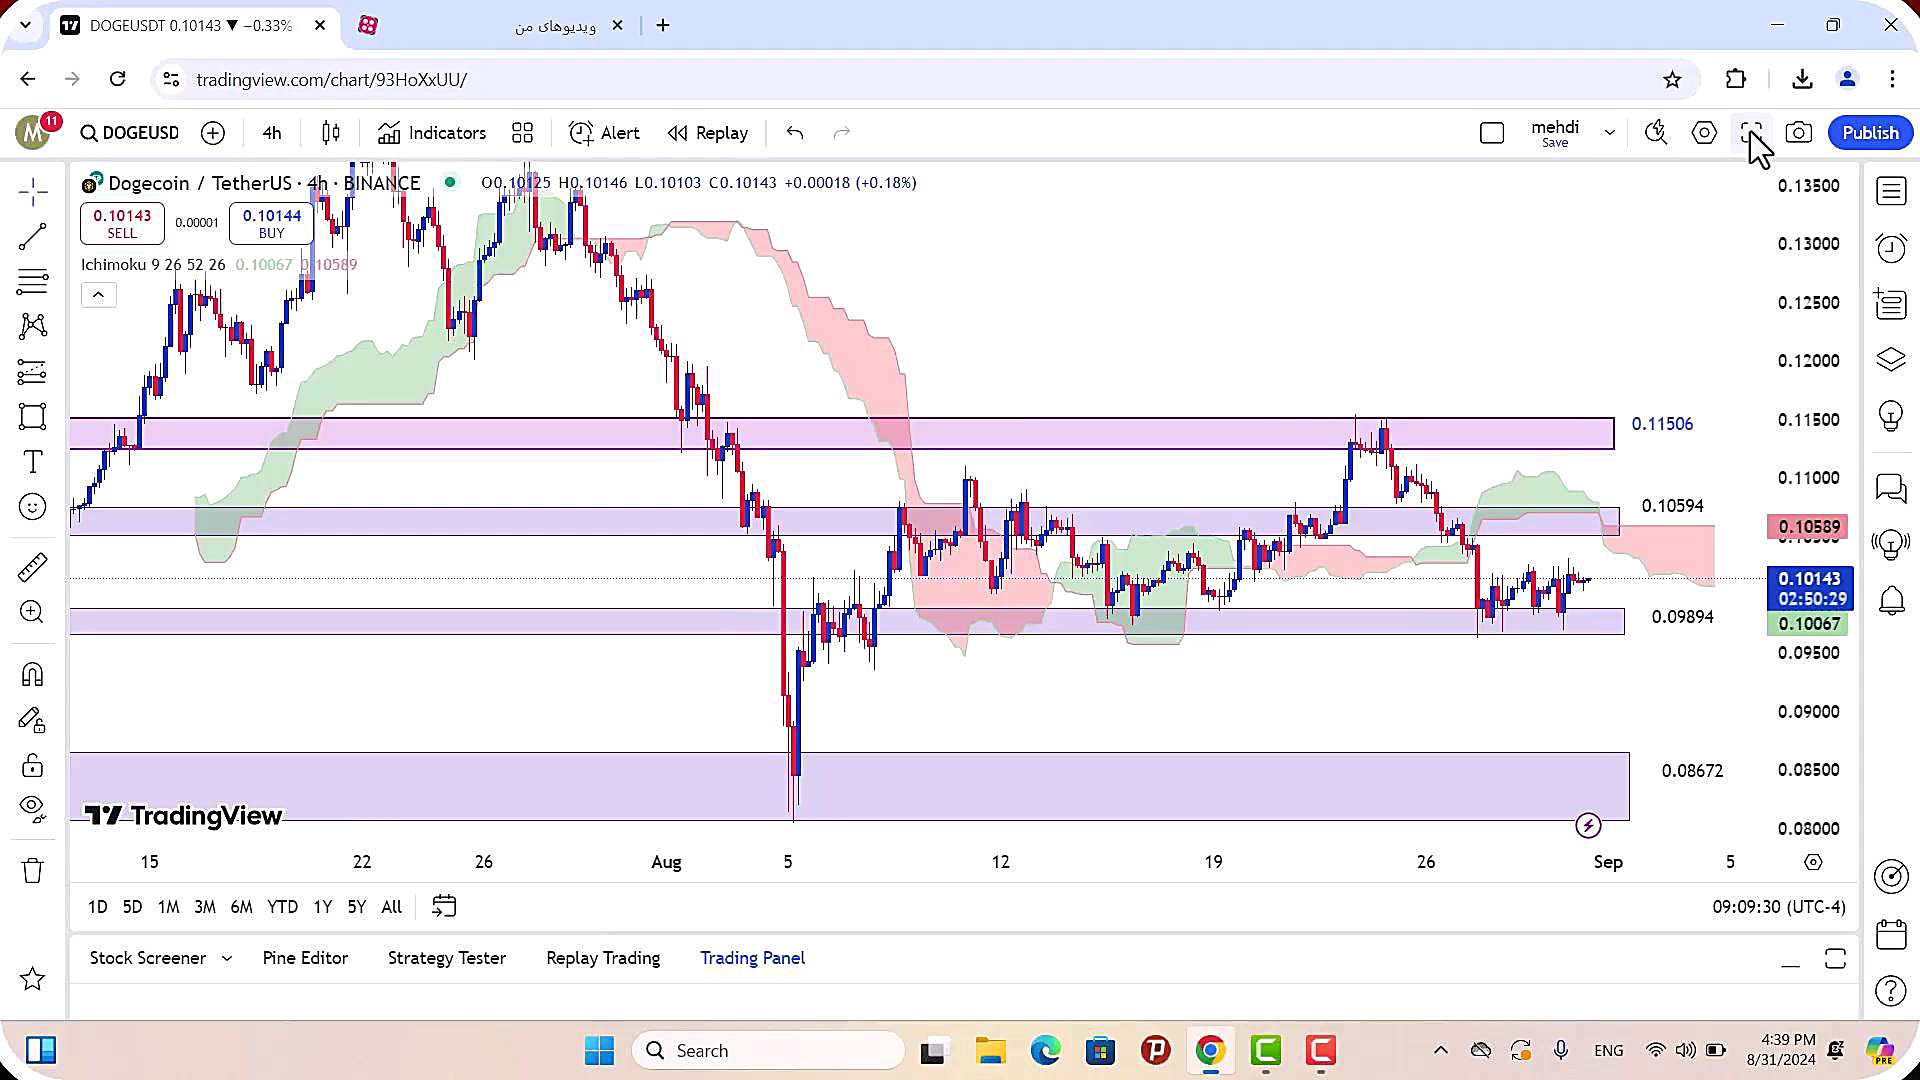Open the Pine Editor tab

(305, 958)
